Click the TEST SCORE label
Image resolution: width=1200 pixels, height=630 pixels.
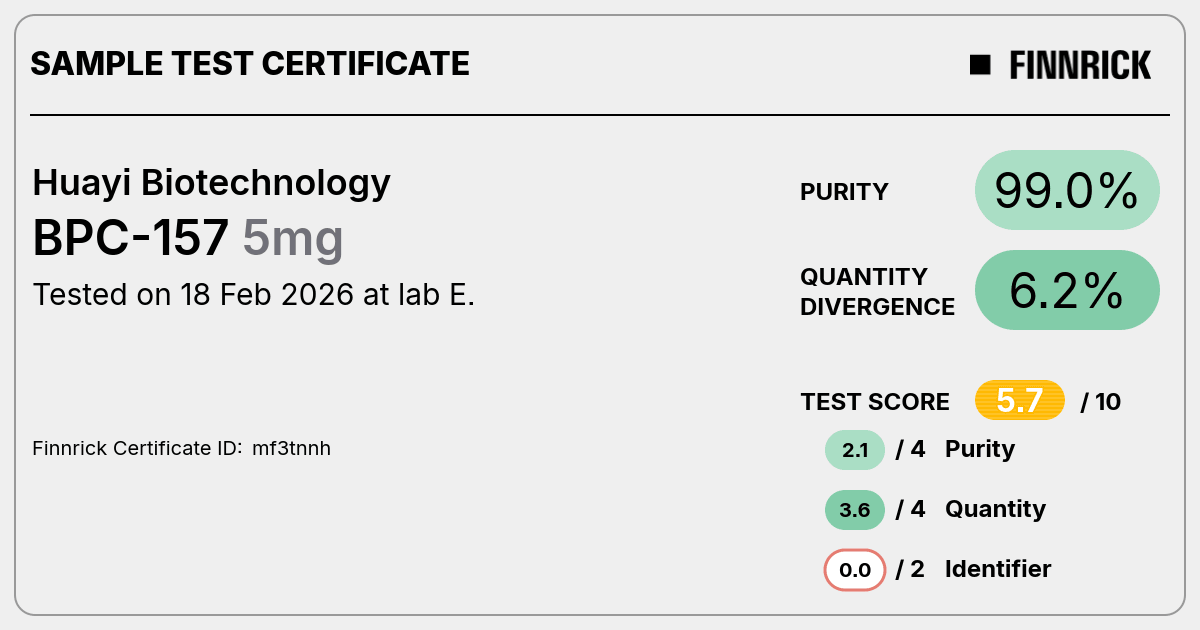(875, 402)
